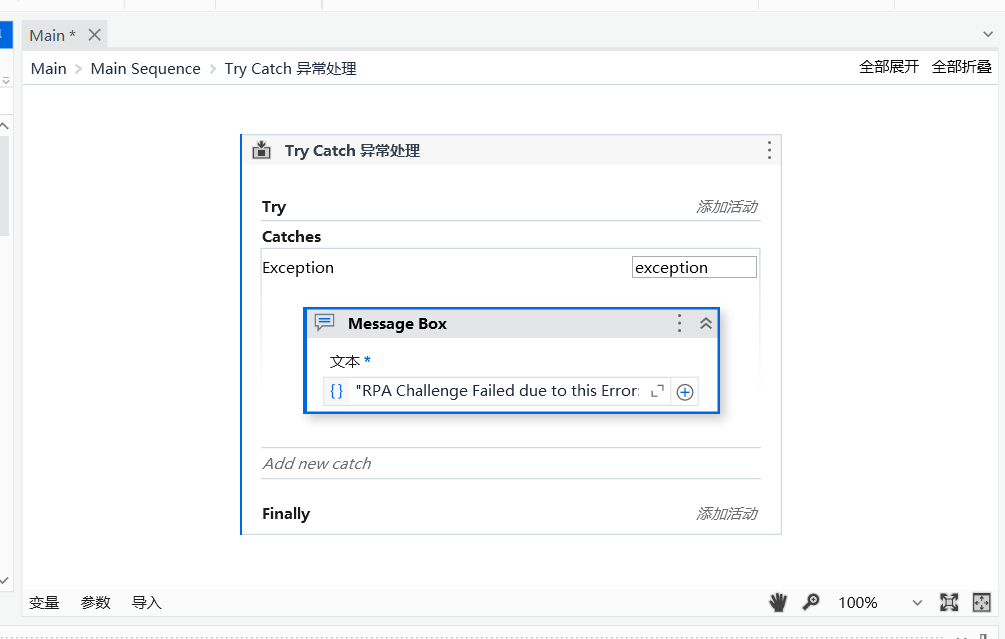Open the expanded expression editor icon
This screenshot has width=1005, height=639.
tap(657, 392)
